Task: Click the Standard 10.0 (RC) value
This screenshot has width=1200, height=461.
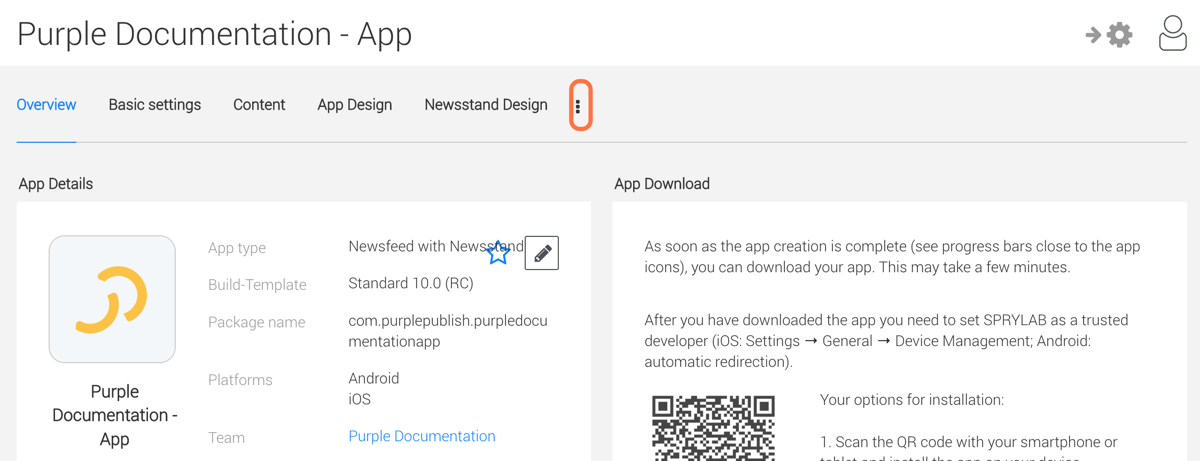Action: [411, 283]
